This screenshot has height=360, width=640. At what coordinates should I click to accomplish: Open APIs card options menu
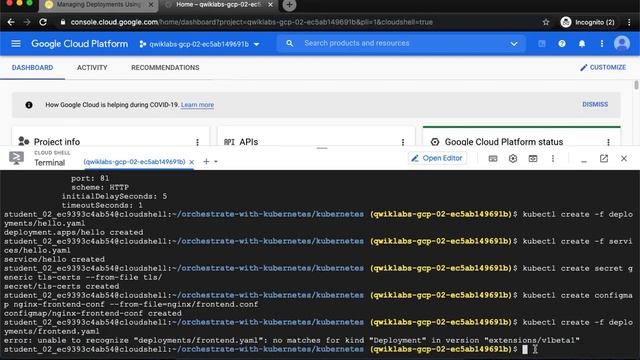(x=403, y=142)
